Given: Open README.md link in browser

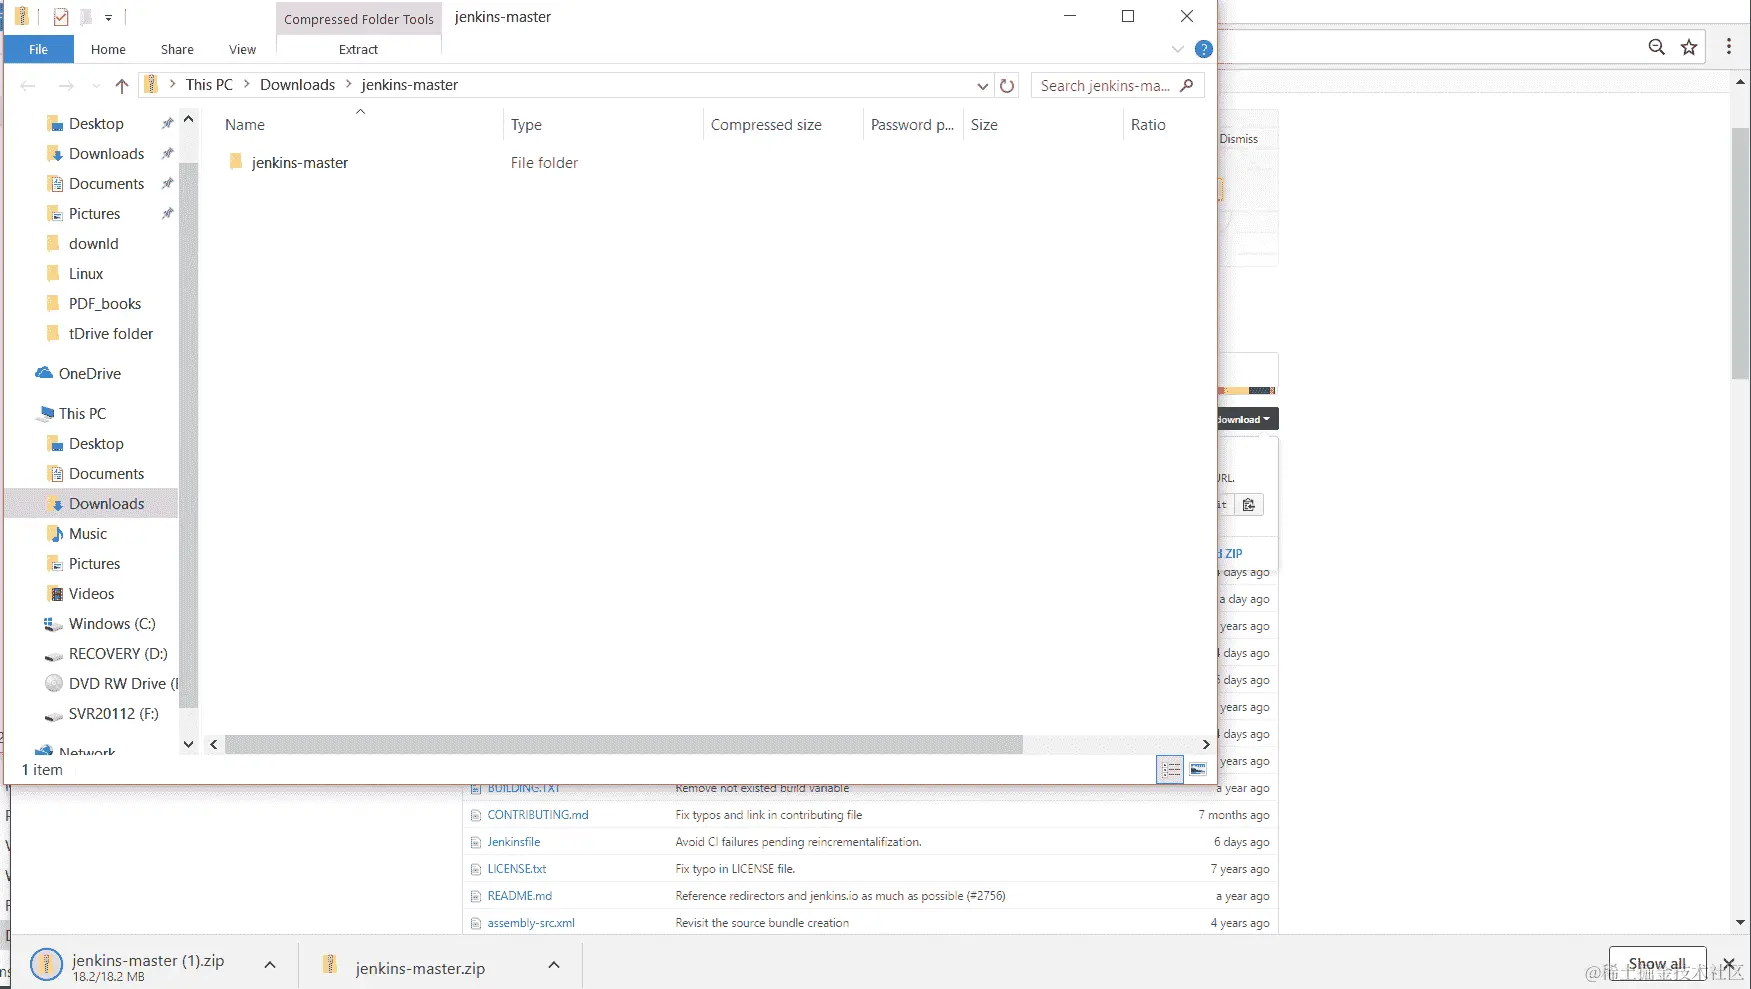Looking at the screenshot, I should point(520,896).
